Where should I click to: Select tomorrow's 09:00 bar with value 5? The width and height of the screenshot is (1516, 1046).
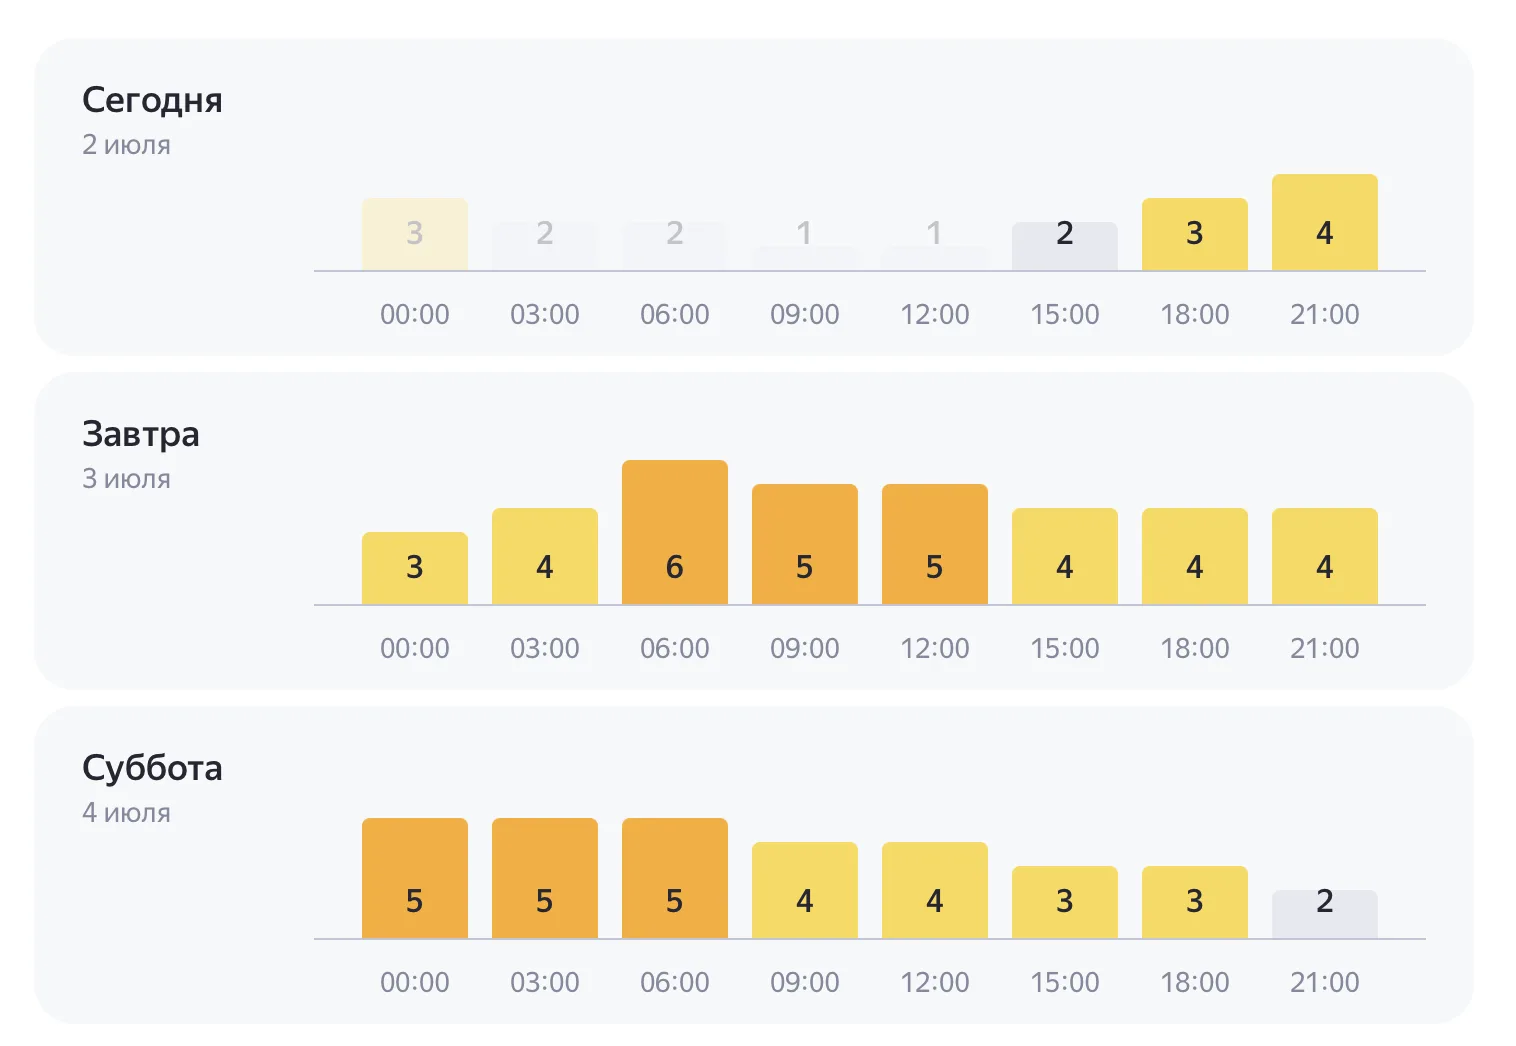point(804,544)
